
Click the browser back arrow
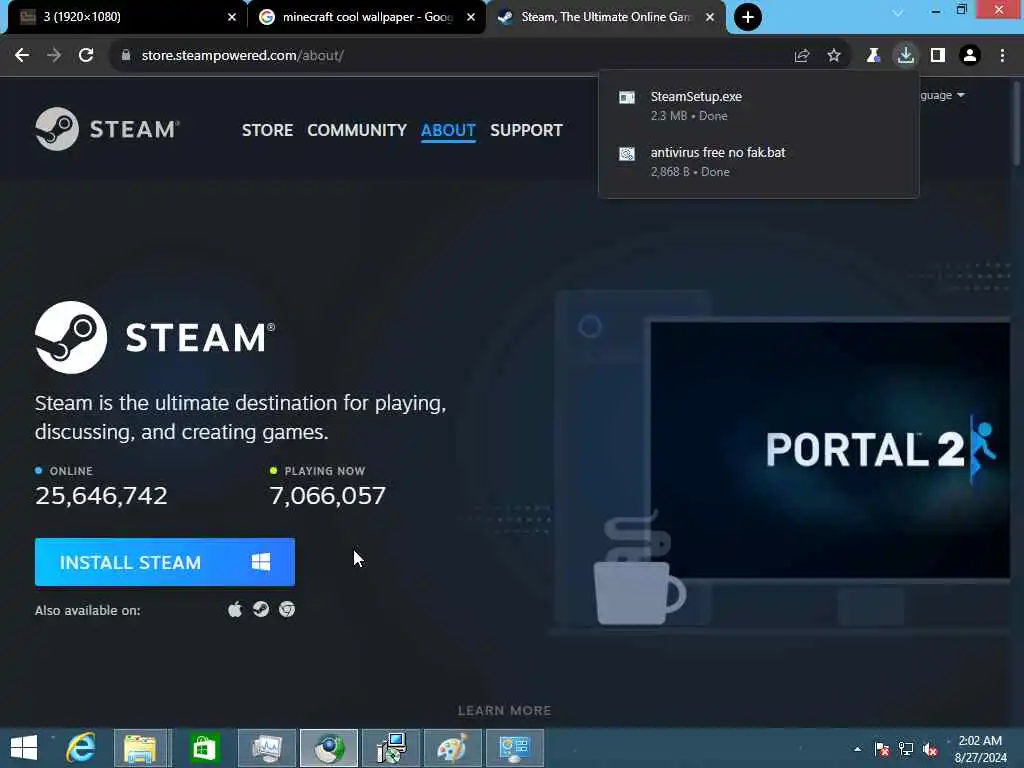click(22, 56)
